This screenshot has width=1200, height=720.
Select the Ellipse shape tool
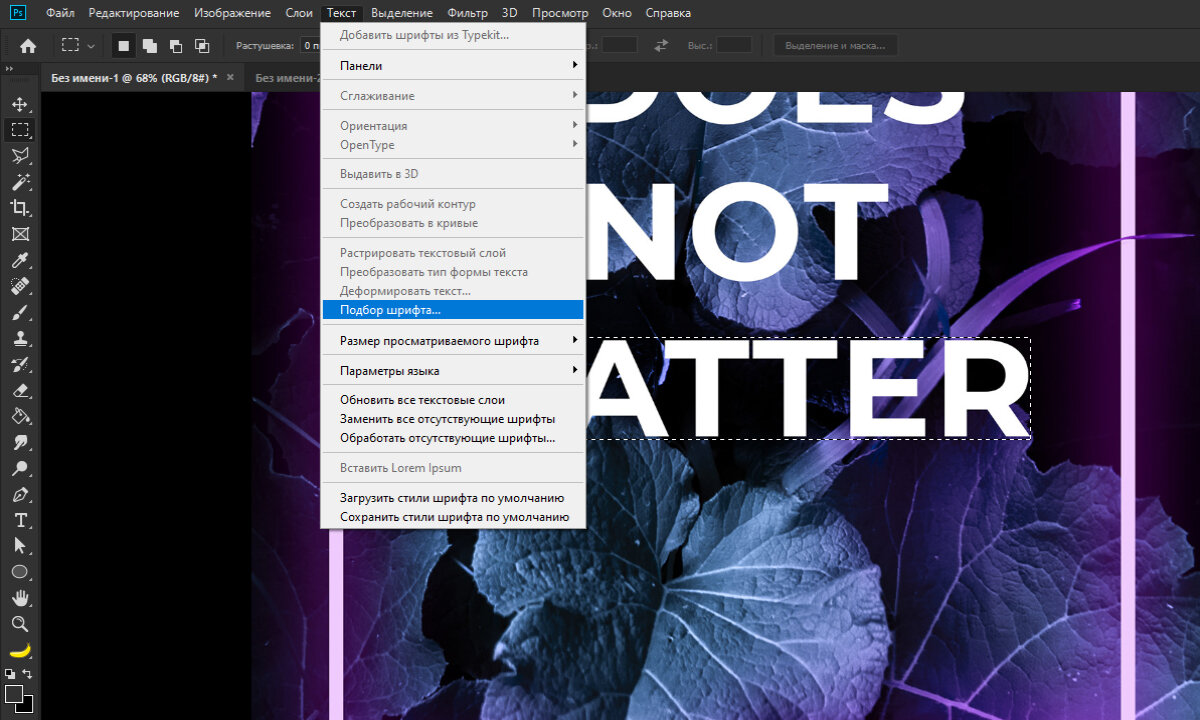point(19,572)
